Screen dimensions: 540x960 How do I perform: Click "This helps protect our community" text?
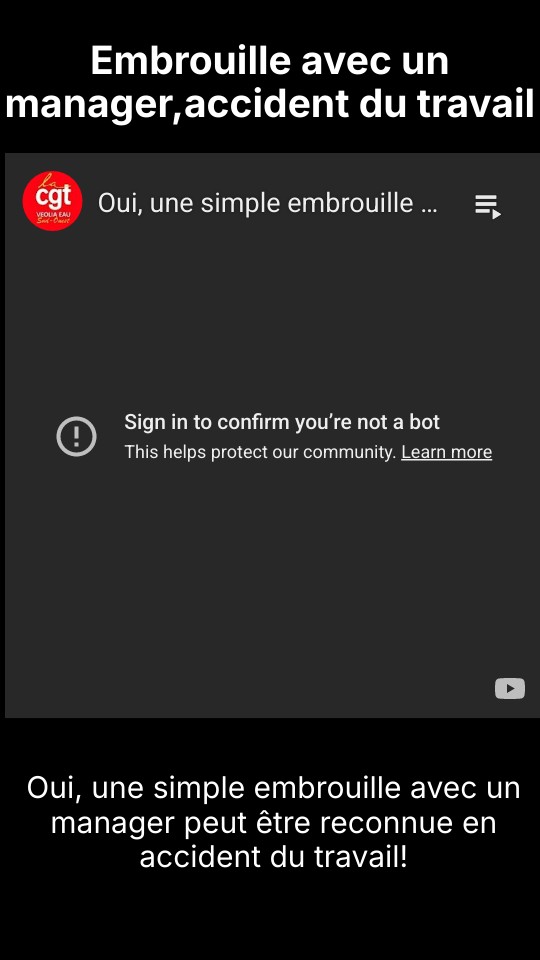(x=260, y=452)
